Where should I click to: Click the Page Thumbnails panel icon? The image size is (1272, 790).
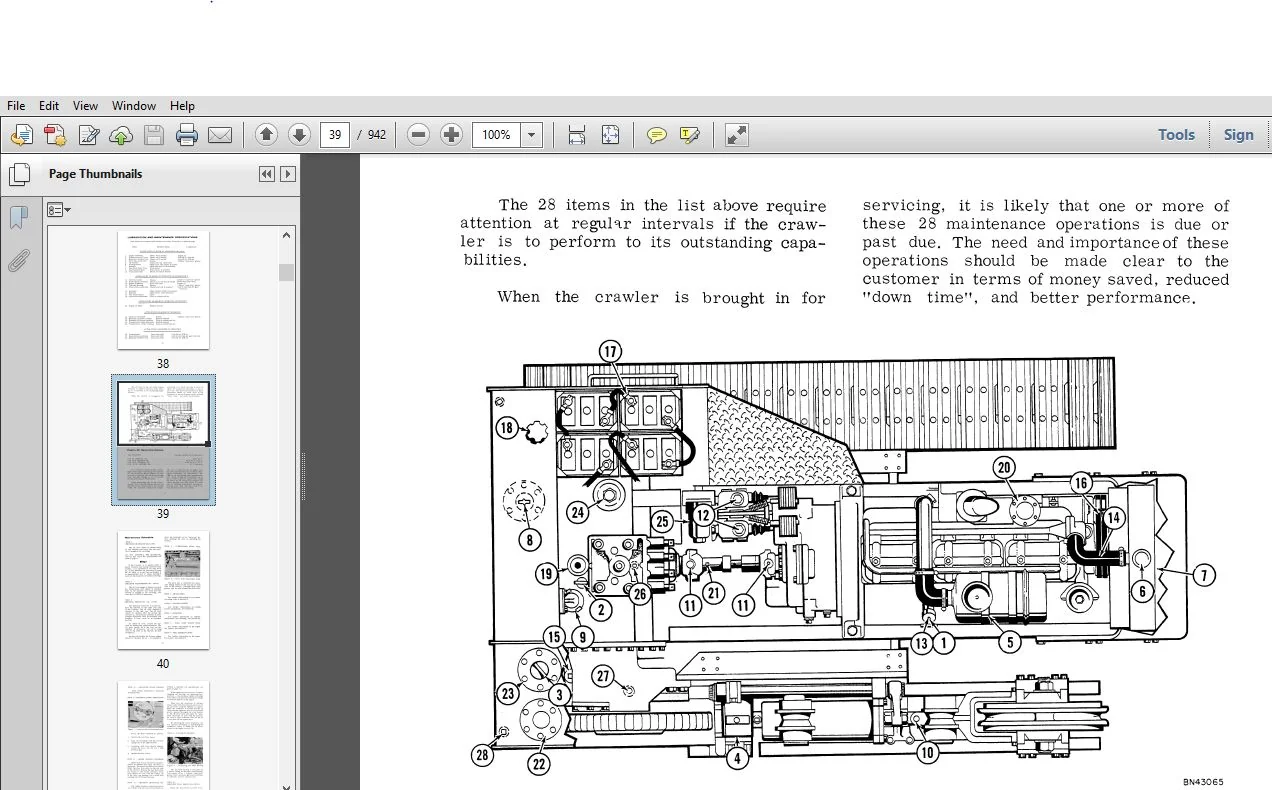tap(19, 175)
